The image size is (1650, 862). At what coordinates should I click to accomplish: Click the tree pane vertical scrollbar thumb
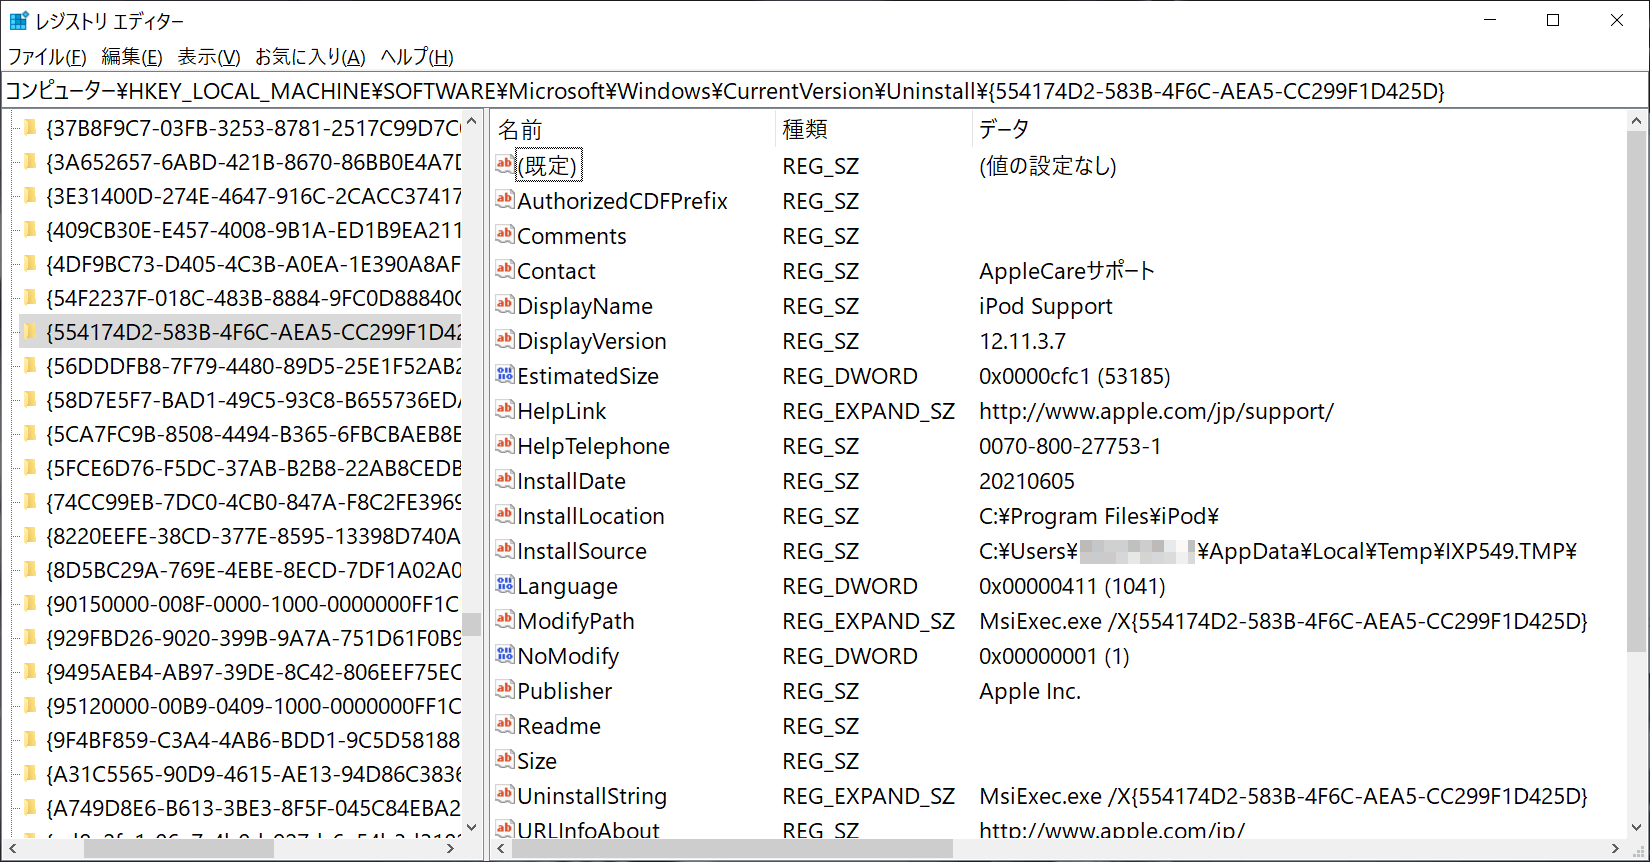tap(472, 624)
